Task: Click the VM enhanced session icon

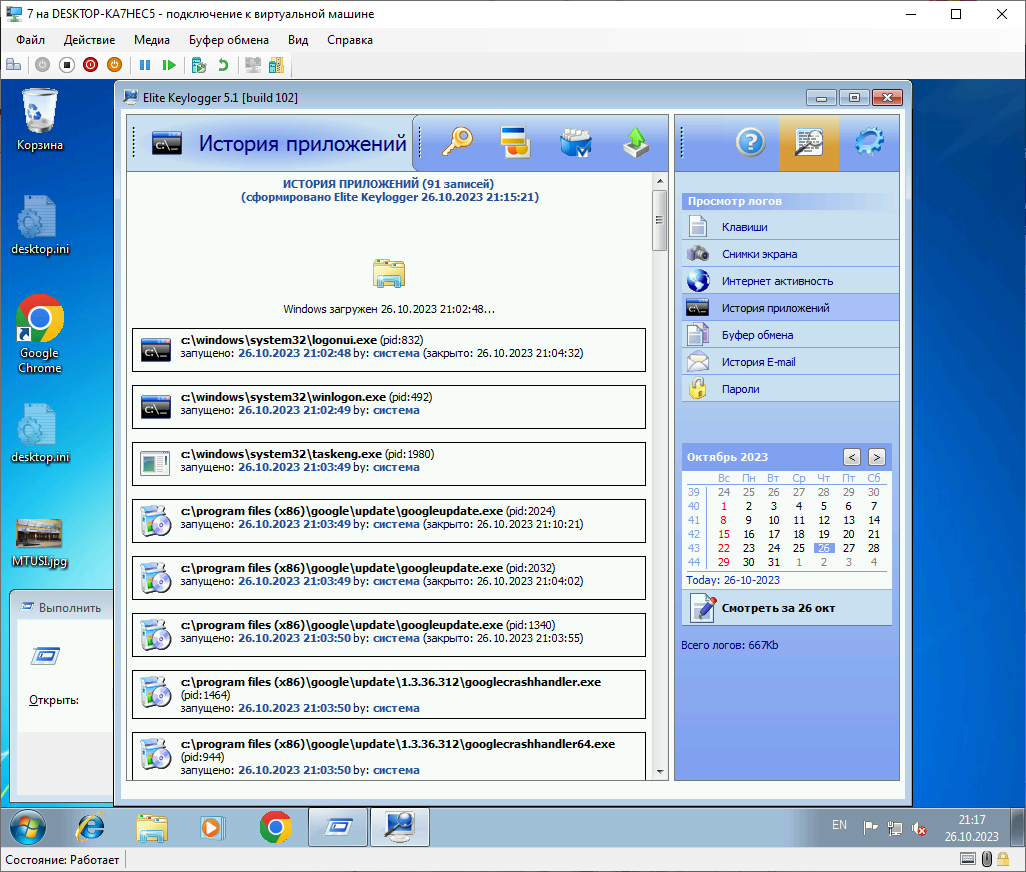Action: coord(253,65)
